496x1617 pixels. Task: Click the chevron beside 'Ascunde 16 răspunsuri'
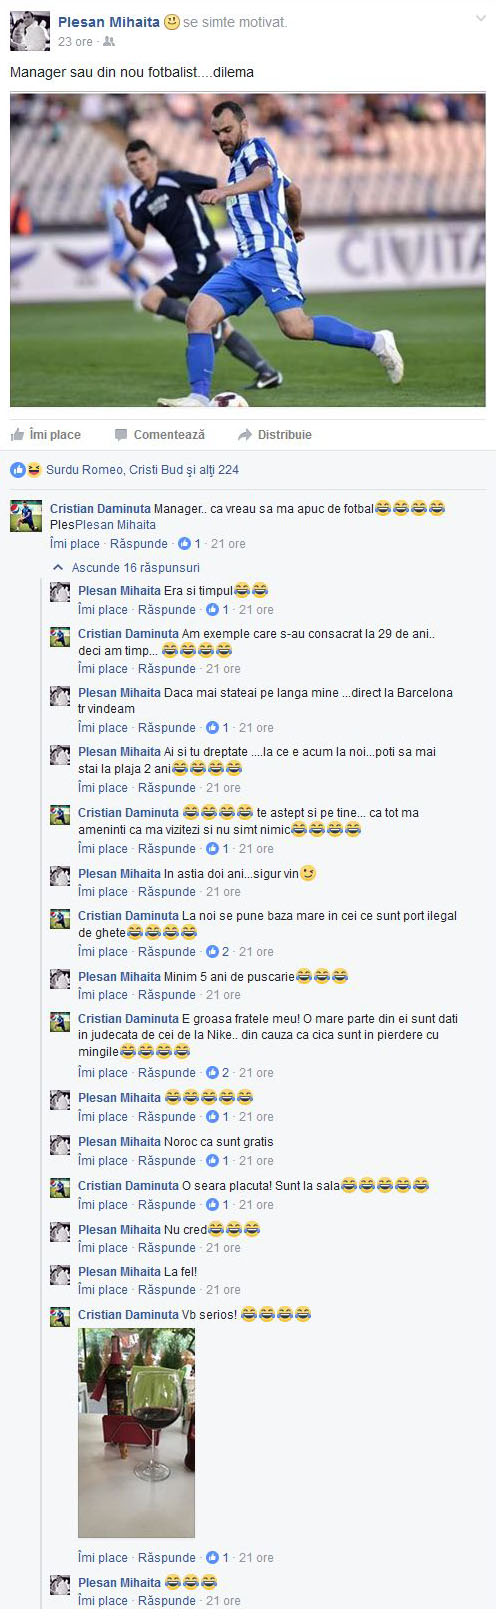tap(59, 567)
